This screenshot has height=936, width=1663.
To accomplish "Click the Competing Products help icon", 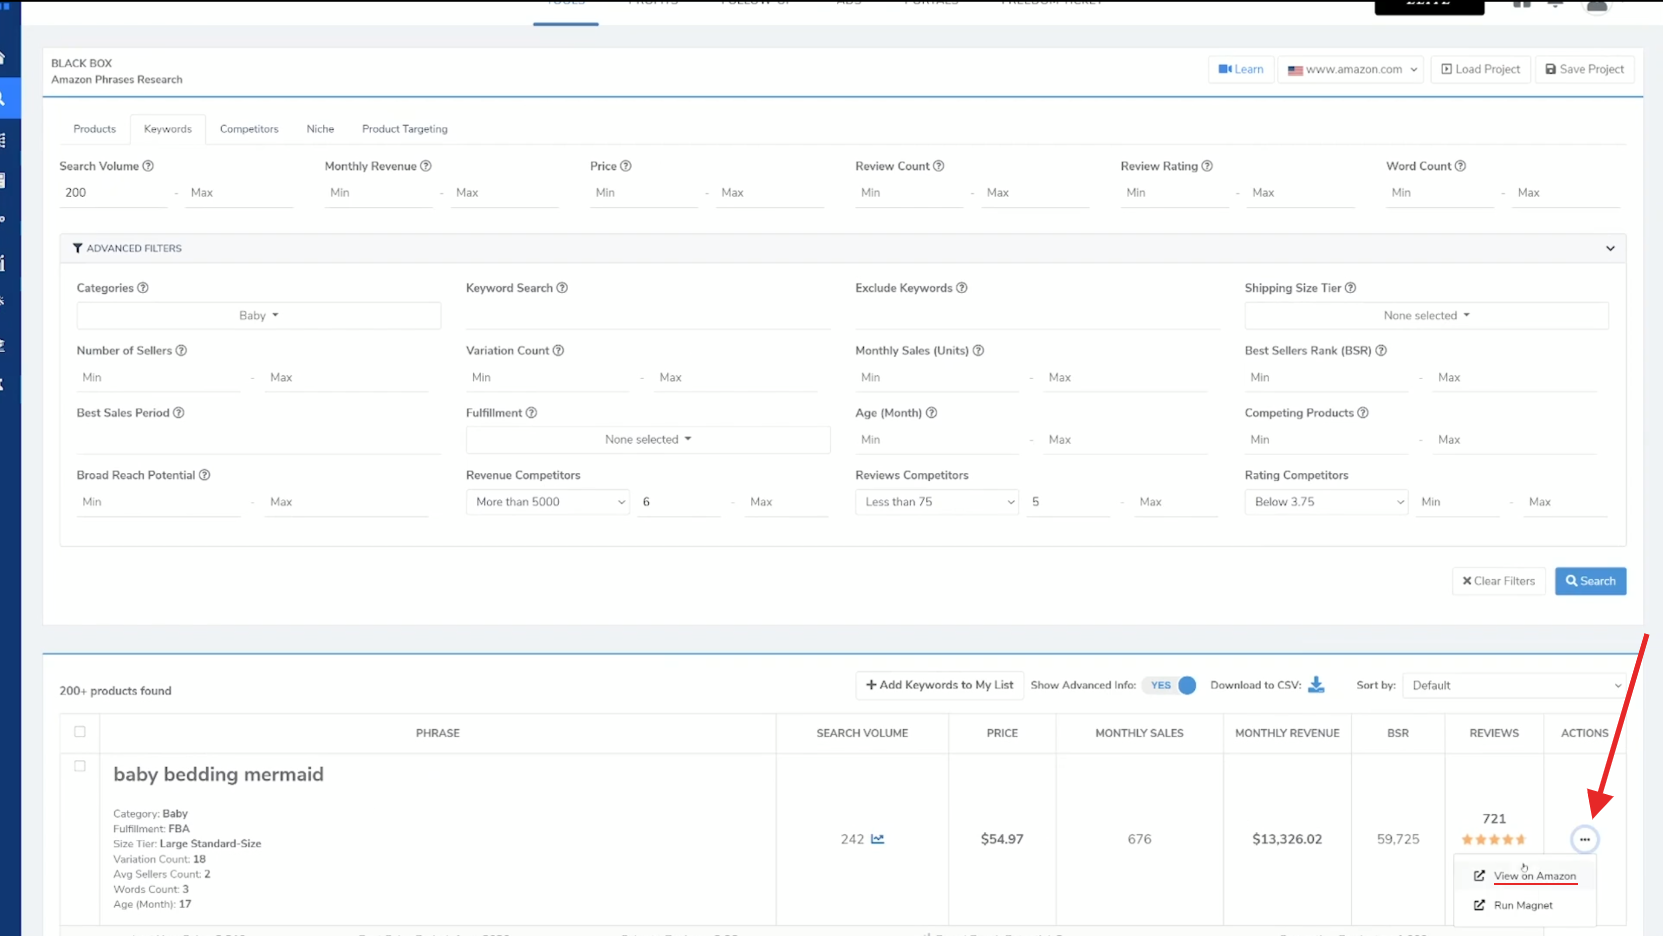I will (1363, 413).
